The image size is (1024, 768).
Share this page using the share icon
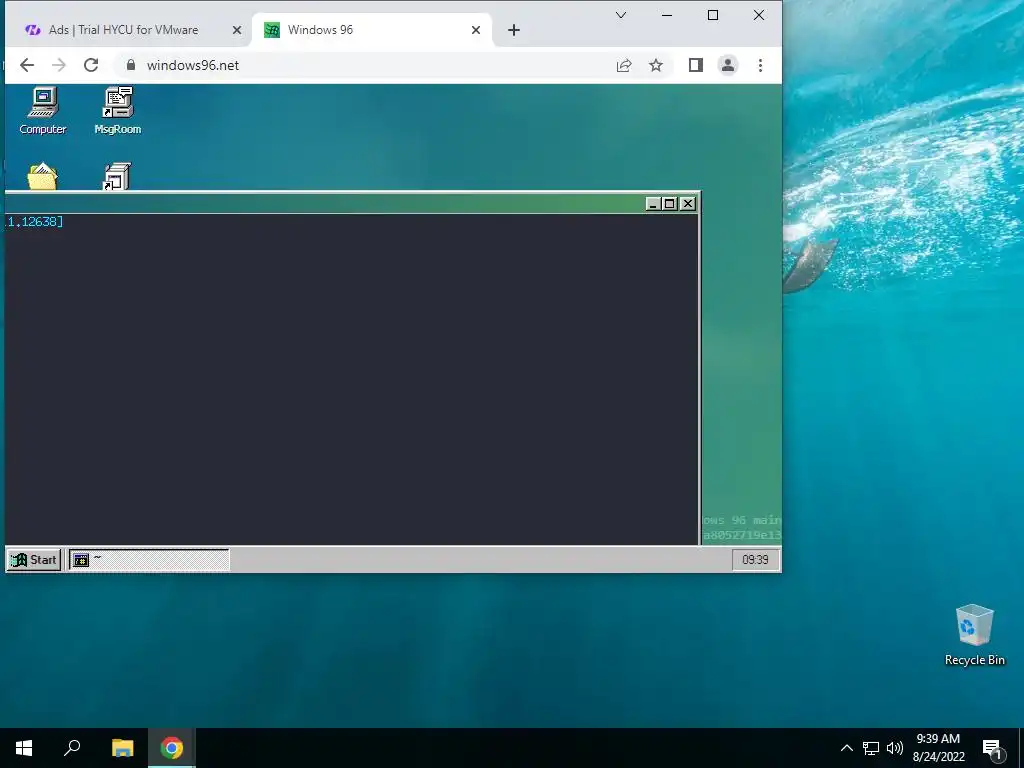(x=624, y=65)
